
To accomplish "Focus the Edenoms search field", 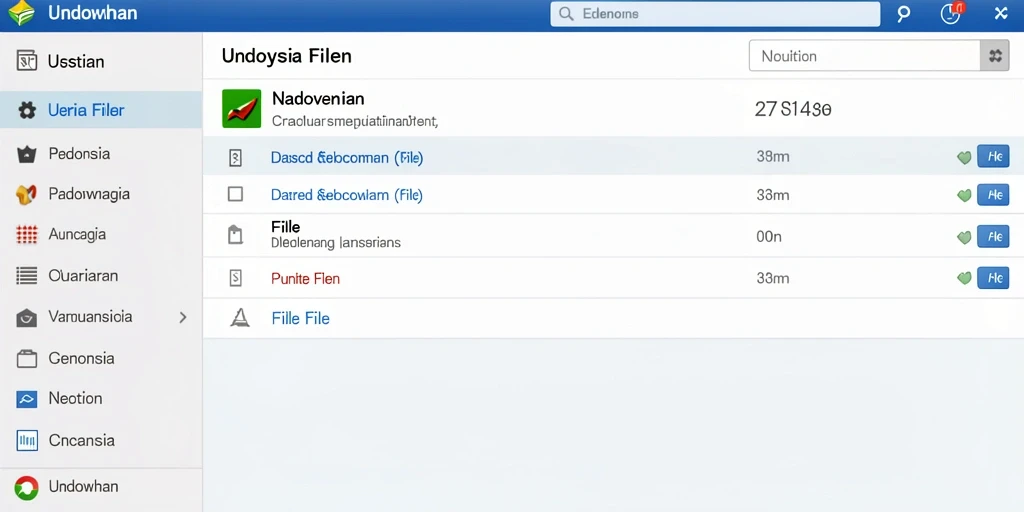I will click(715, 14).
